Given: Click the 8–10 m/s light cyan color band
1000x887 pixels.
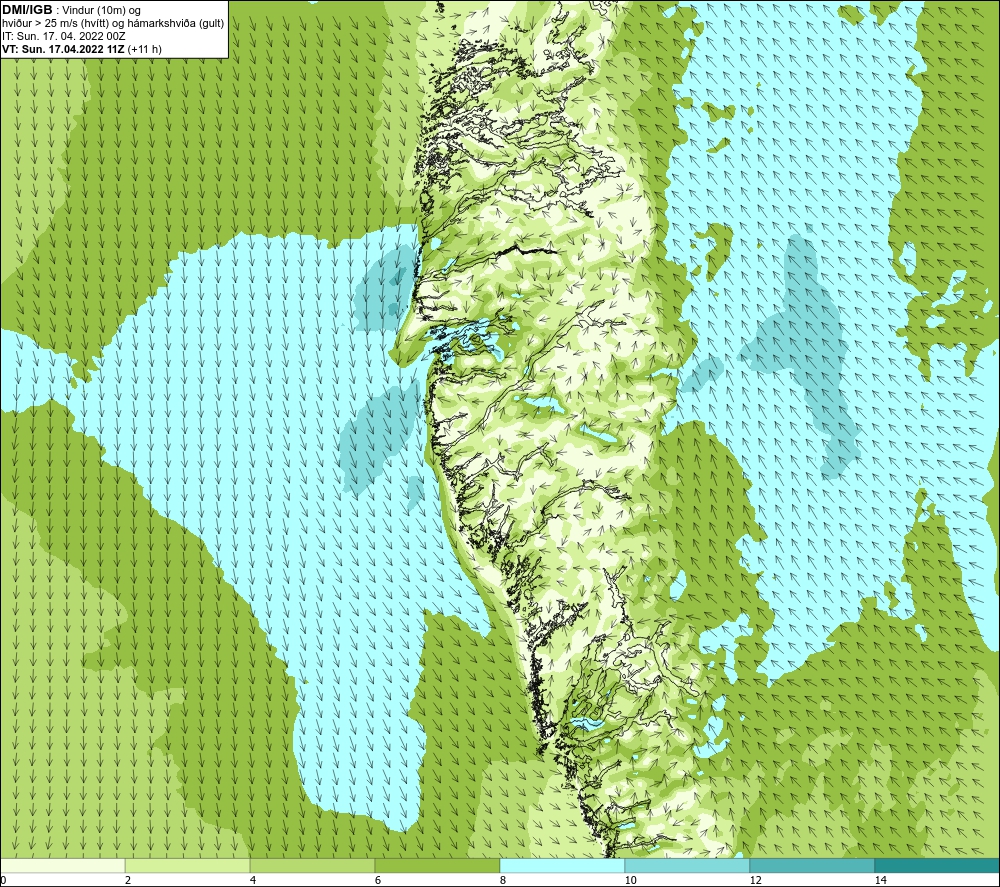Looking at the screenshot, I should [562, 866].
